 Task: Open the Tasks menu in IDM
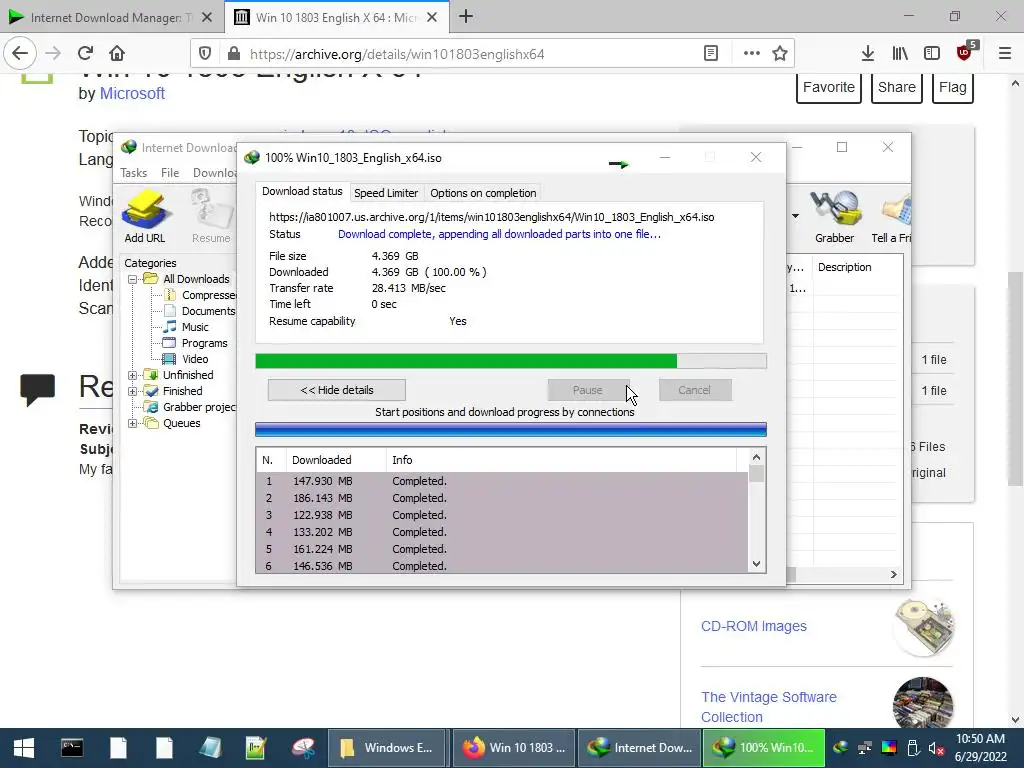133,172
